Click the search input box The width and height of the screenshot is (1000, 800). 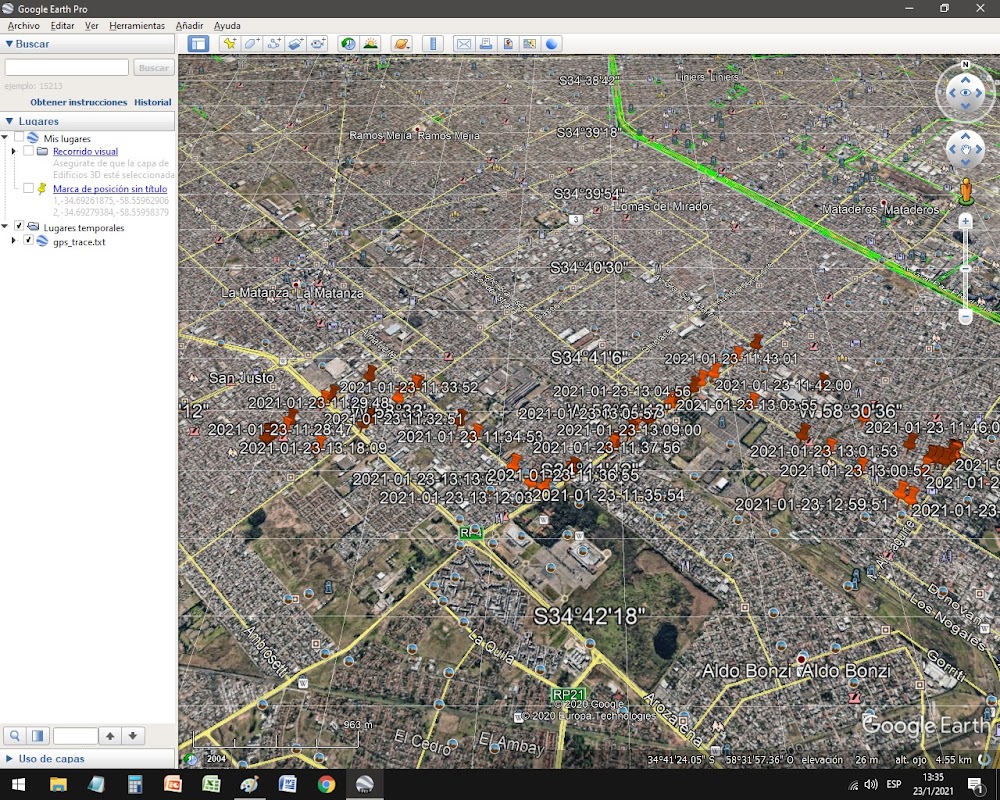66,68
